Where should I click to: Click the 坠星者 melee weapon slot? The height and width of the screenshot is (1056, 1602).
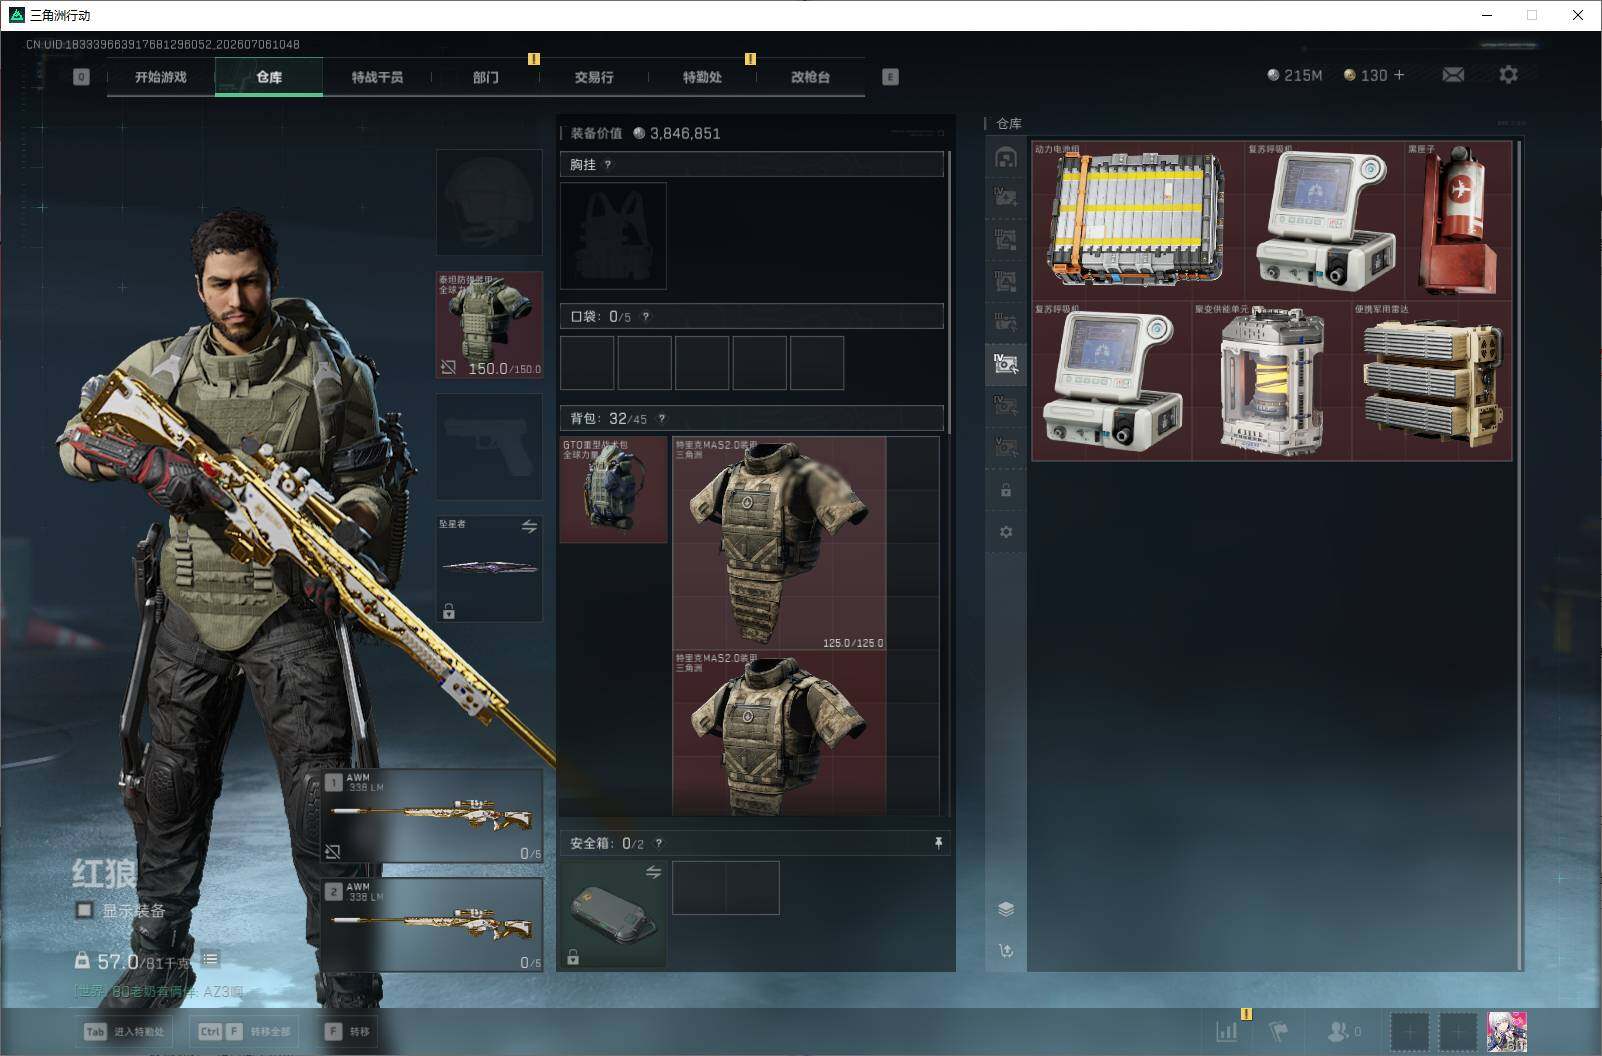tap(489, 569)
